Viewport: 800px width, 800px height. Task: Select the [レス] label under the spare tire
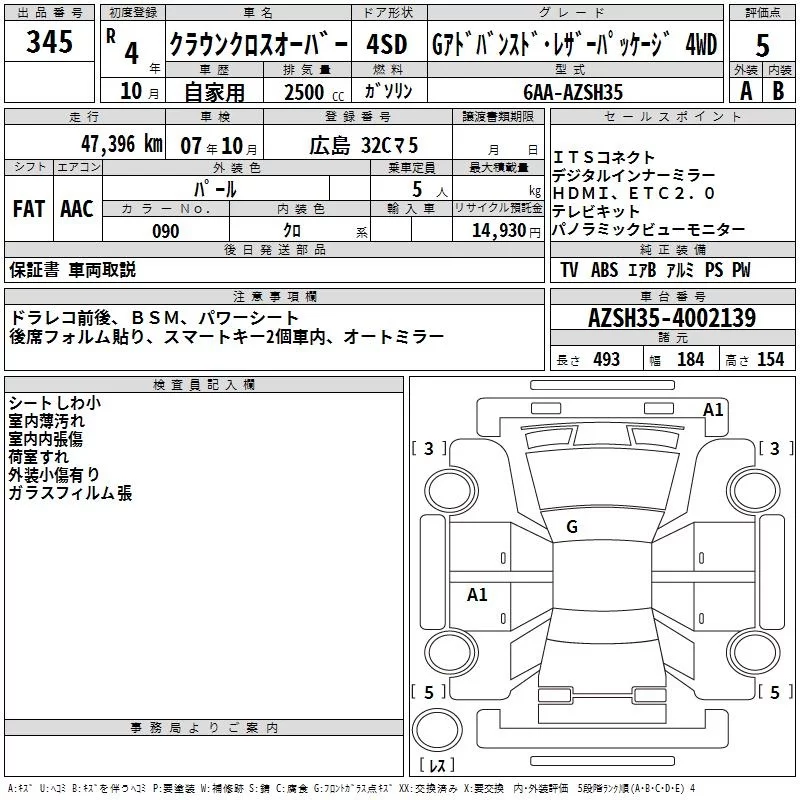(x=437, y=765)
